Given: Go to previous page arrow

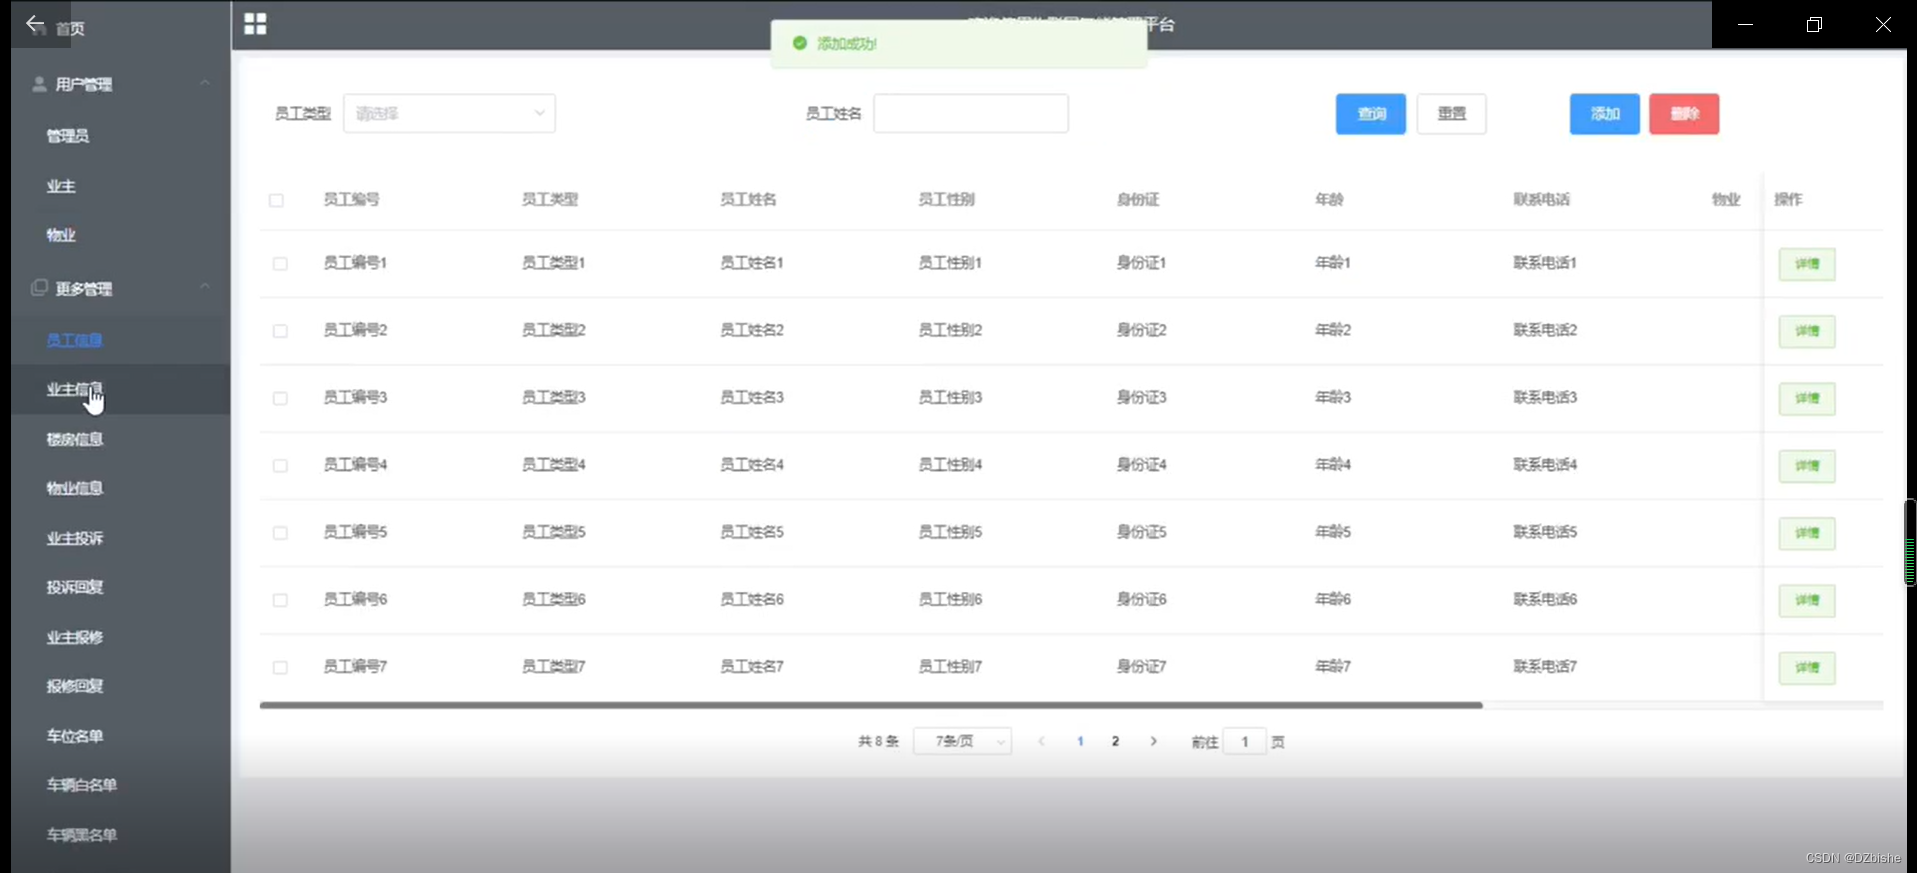Looking at the screenshot, I should pos(1041,741).
